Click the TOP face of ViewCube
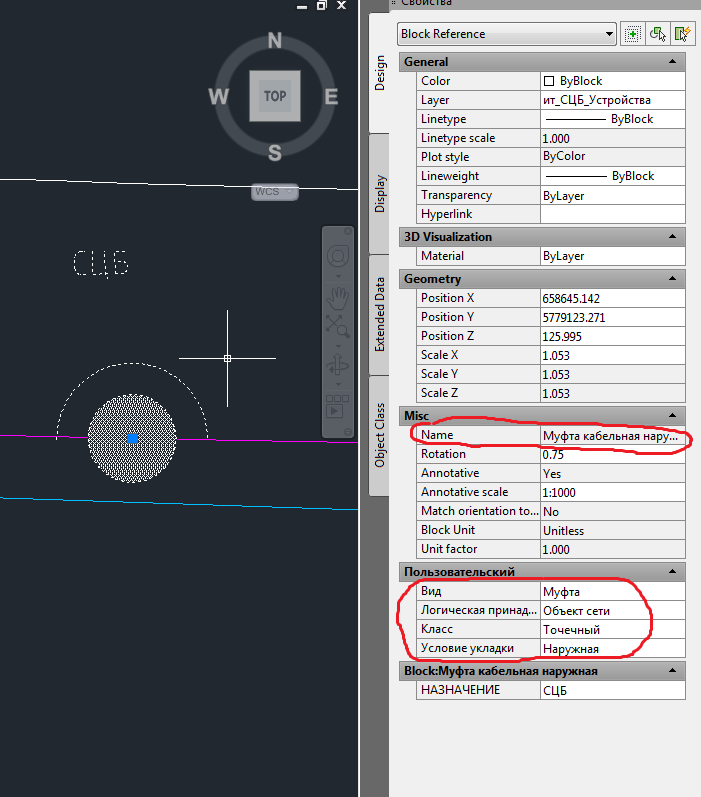The width and height of the screenshot is (701, 797). (275, 96)
